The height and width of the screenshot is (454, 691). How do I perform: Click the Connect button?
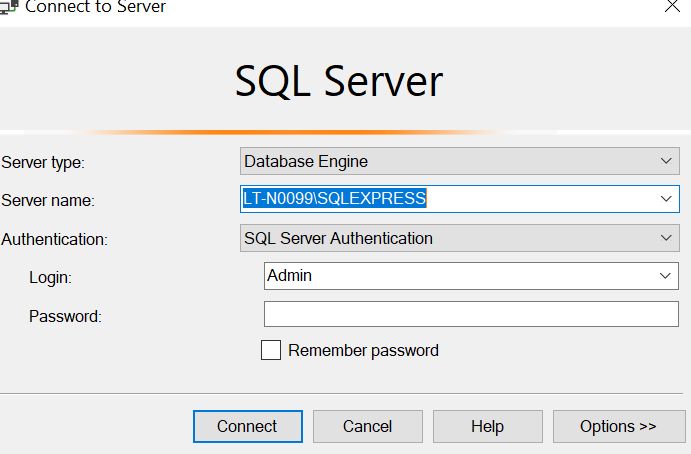248,426
